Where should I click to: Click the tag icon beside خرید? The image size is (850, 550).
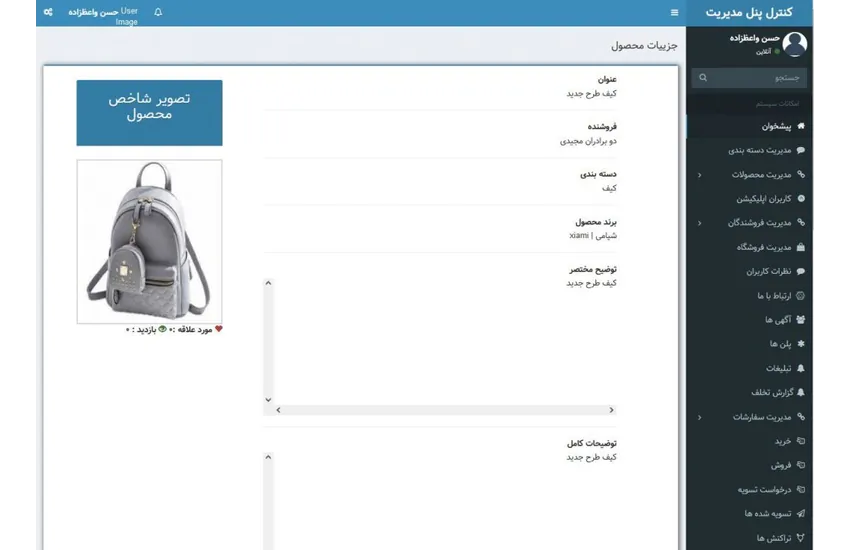801,441
